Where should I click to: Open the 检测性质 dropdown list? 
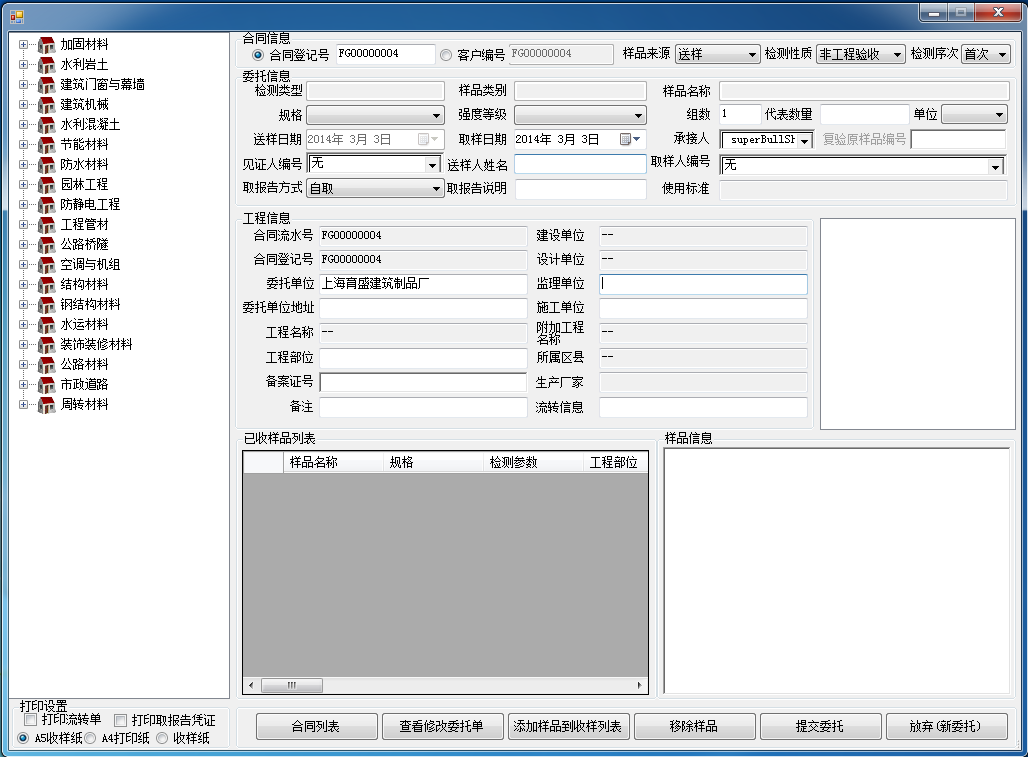coord(860,54)
